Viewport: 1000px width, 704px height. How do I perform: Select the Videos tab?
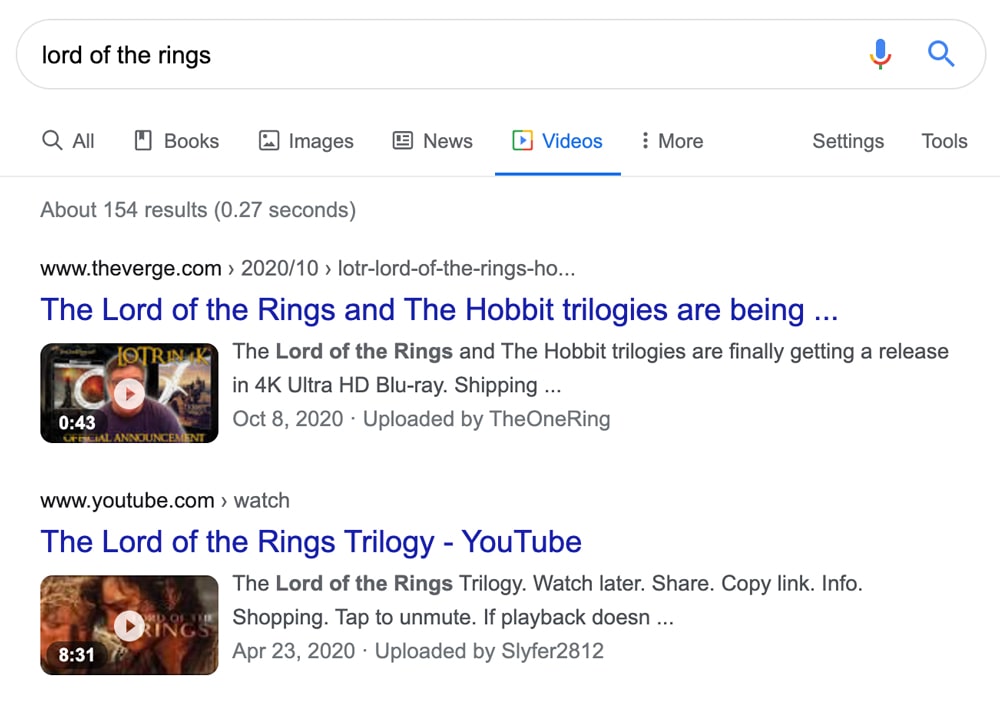point(558,141)
